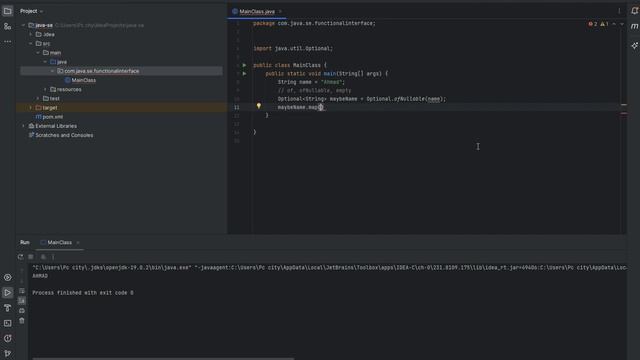This screenshot has width=640, height=360.
Task: Go to next highlighted error arrow
Action: coord(622,24)
